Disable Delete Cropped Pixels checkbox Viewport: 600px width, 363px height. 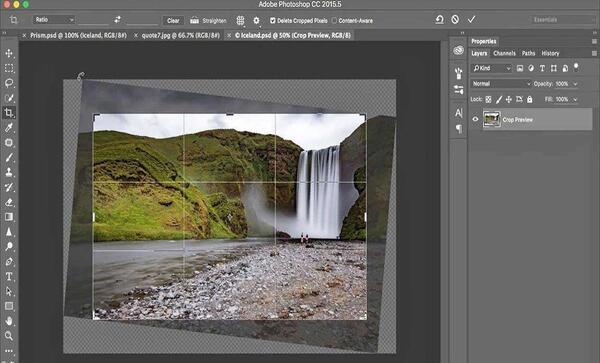click(x=272, y=21)
